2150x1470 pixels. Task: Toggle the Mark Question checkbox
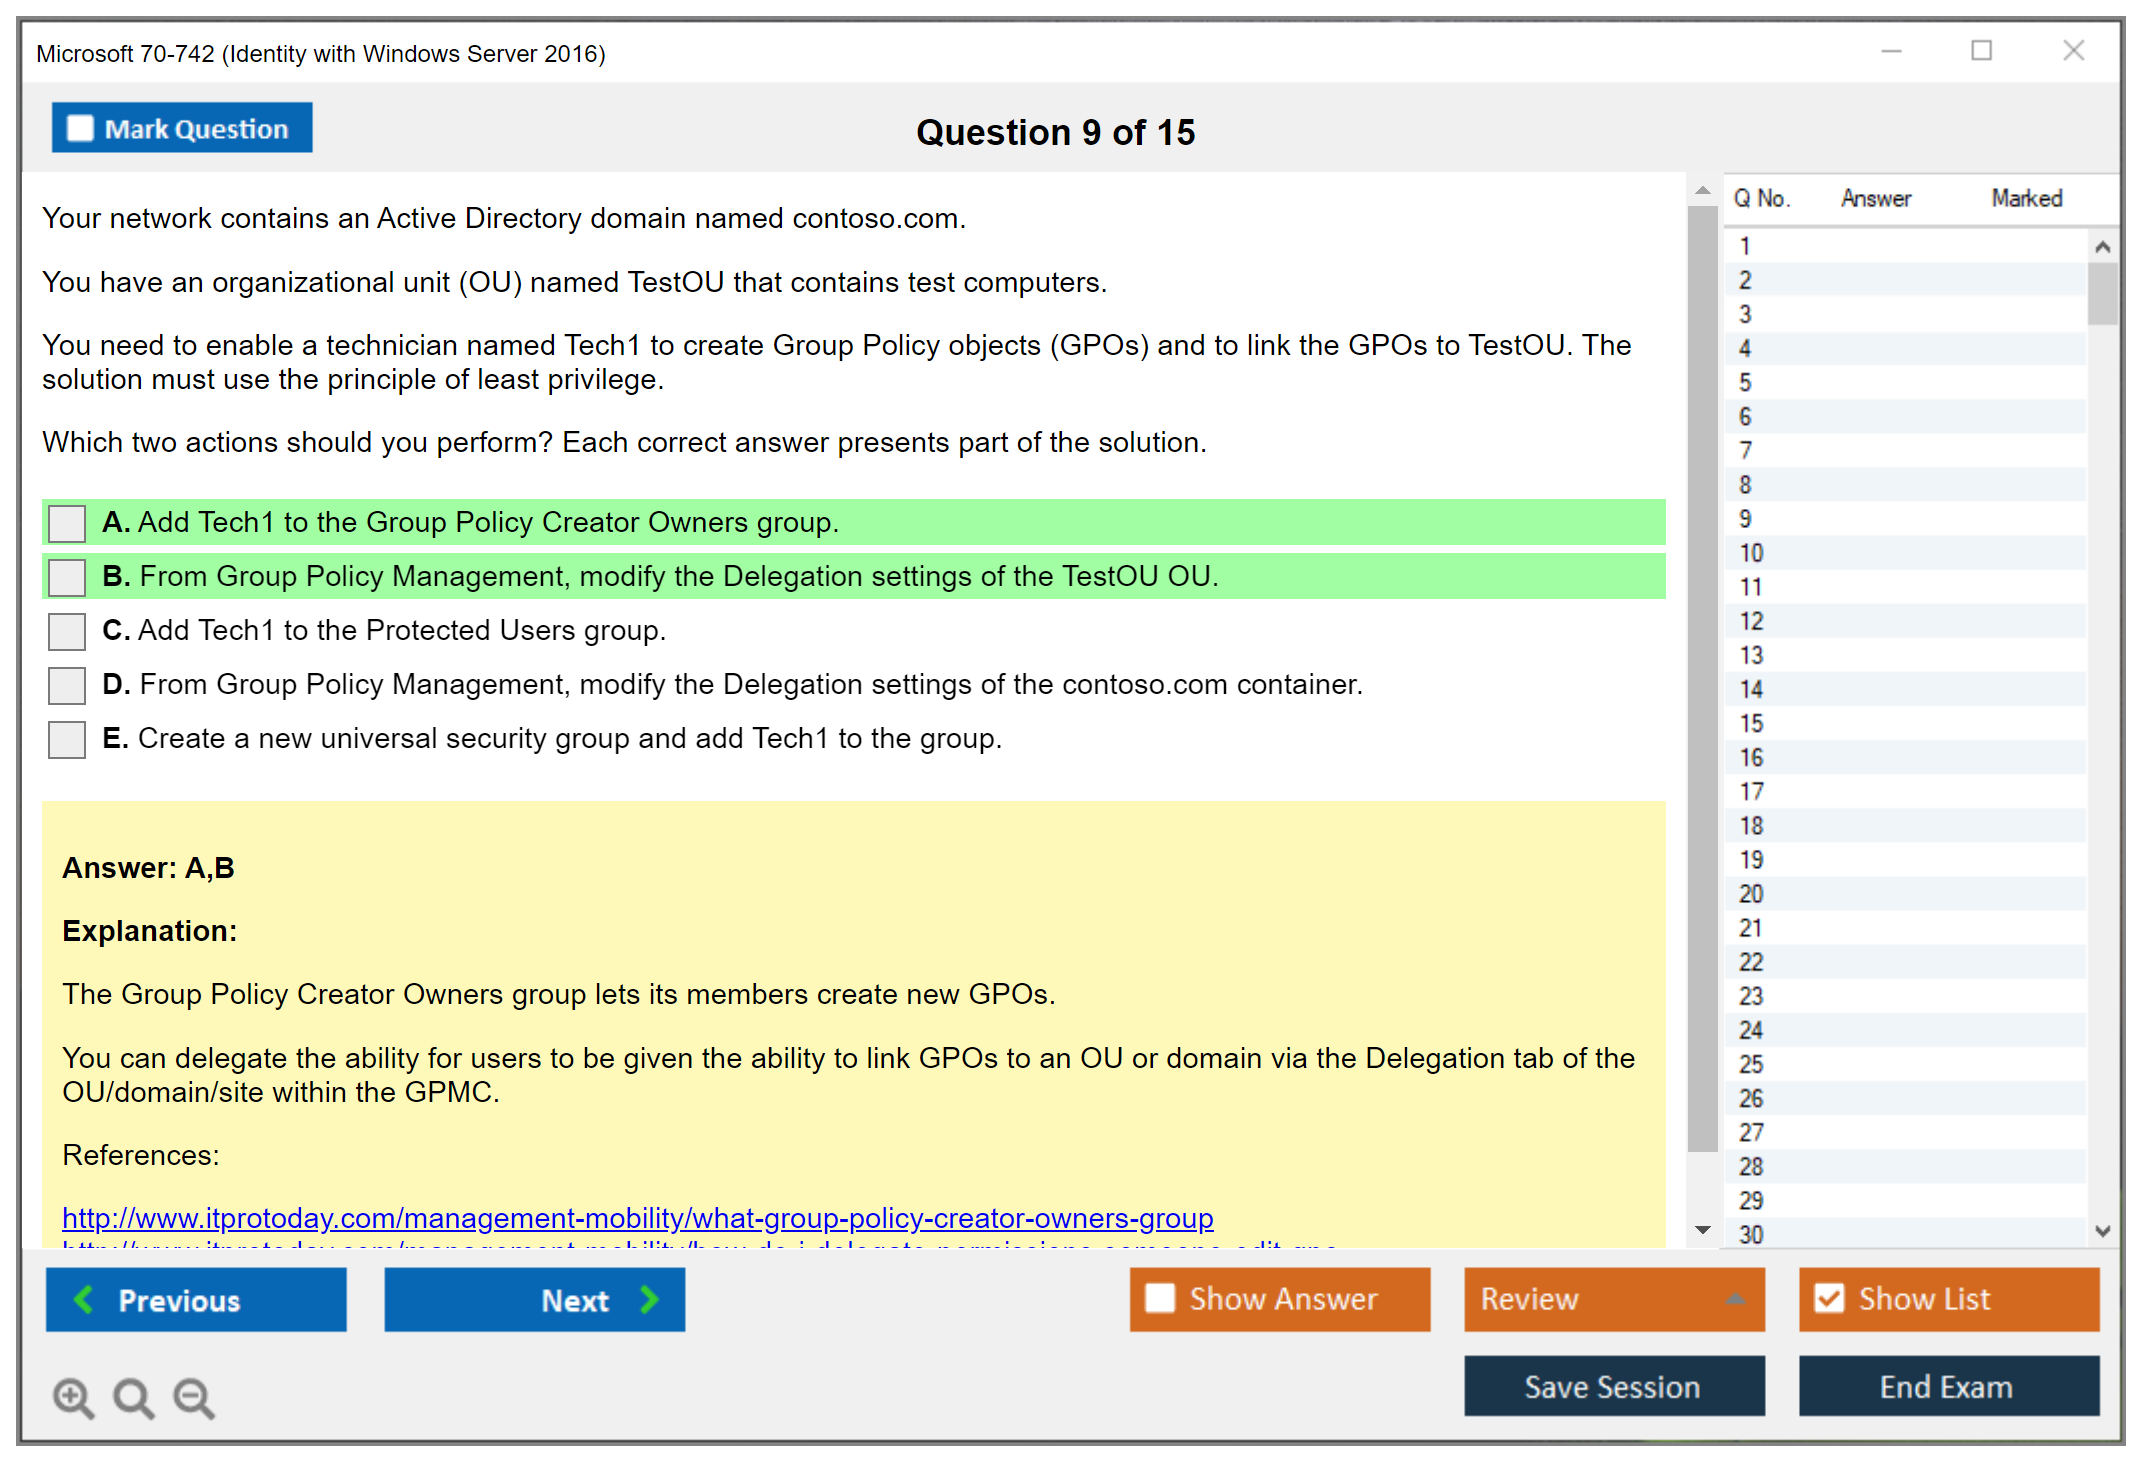pos(80,128)
